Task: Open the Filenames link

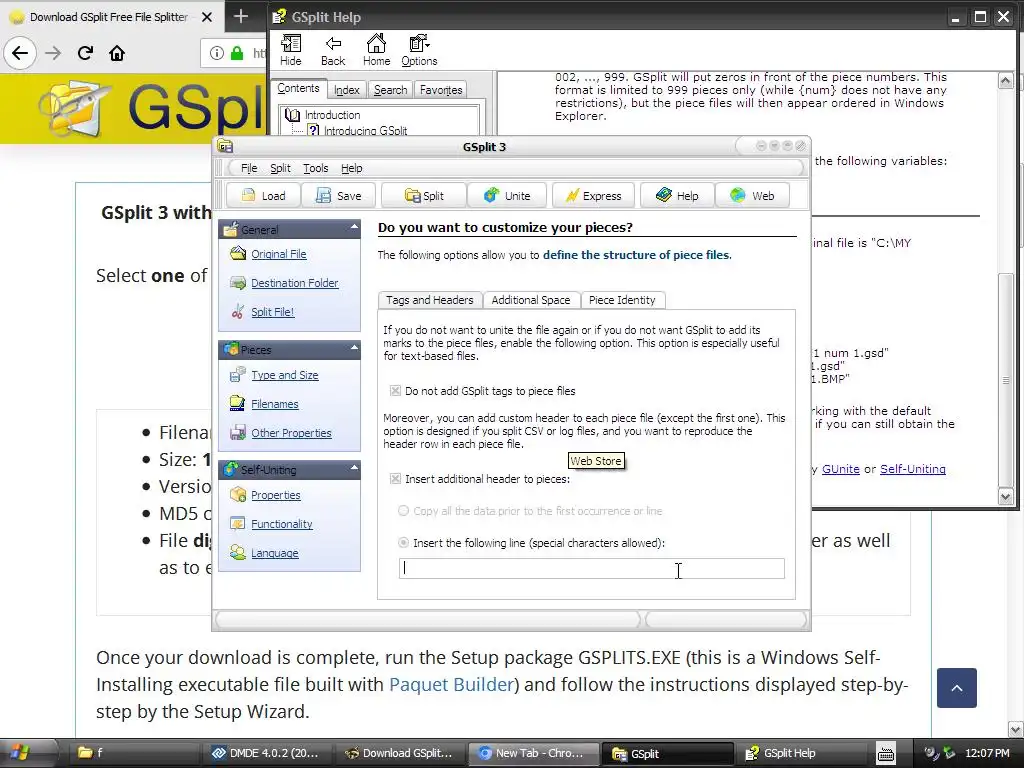Action: coord(275,404)
